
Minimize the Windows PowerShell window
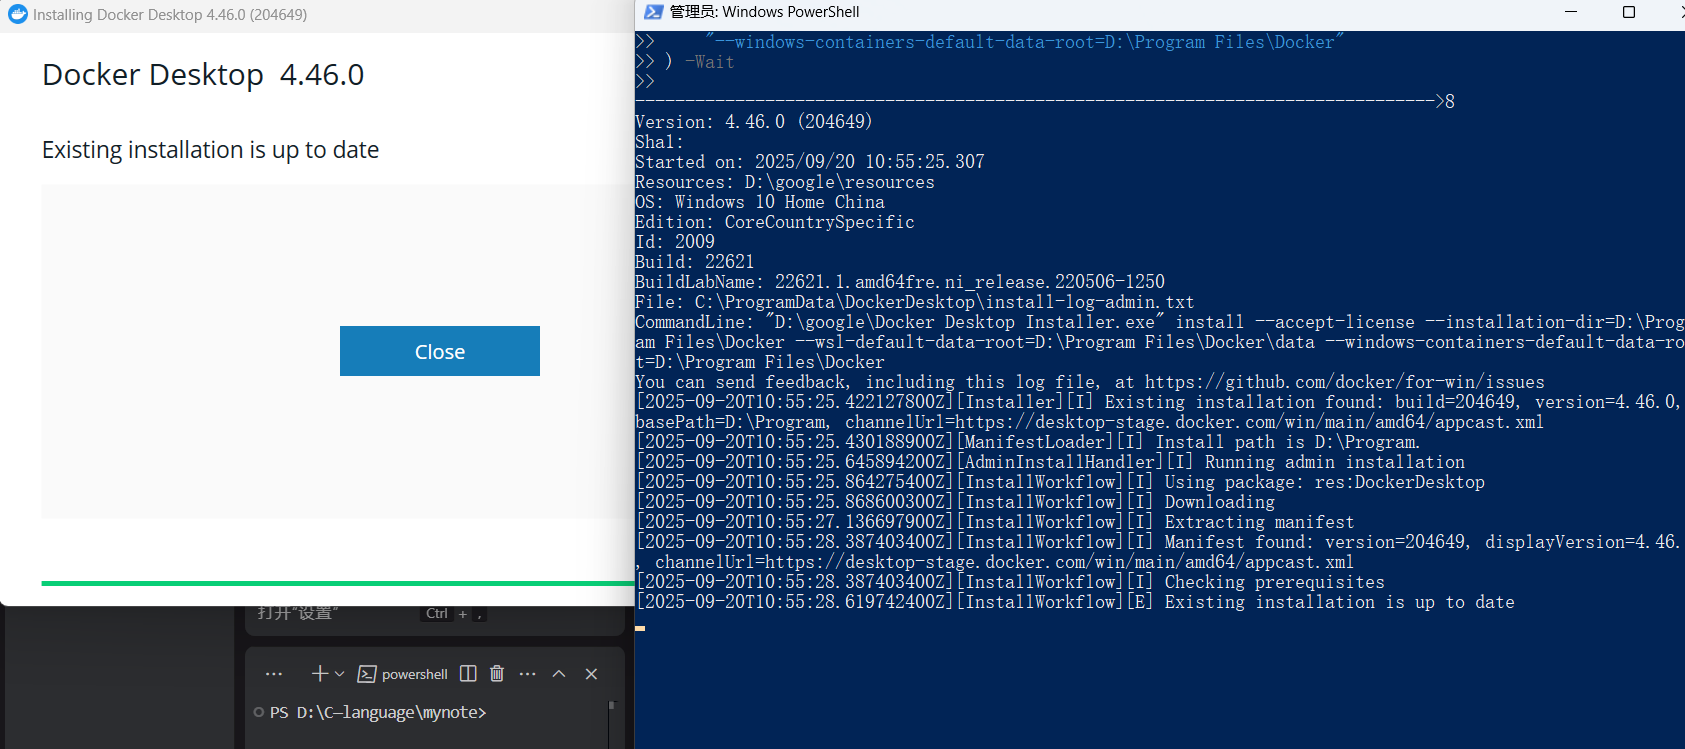tap(1571, 12)
